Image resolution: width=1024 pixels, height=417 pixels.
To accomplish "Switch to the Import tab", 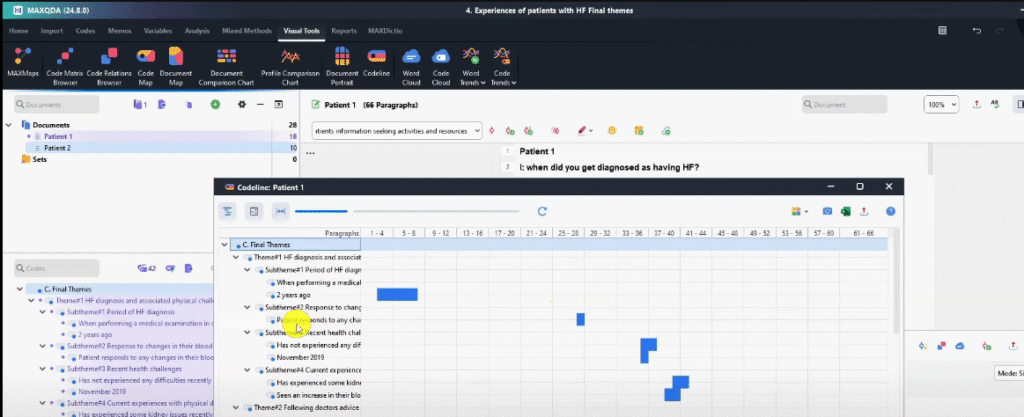I will (x=52, y=31).
